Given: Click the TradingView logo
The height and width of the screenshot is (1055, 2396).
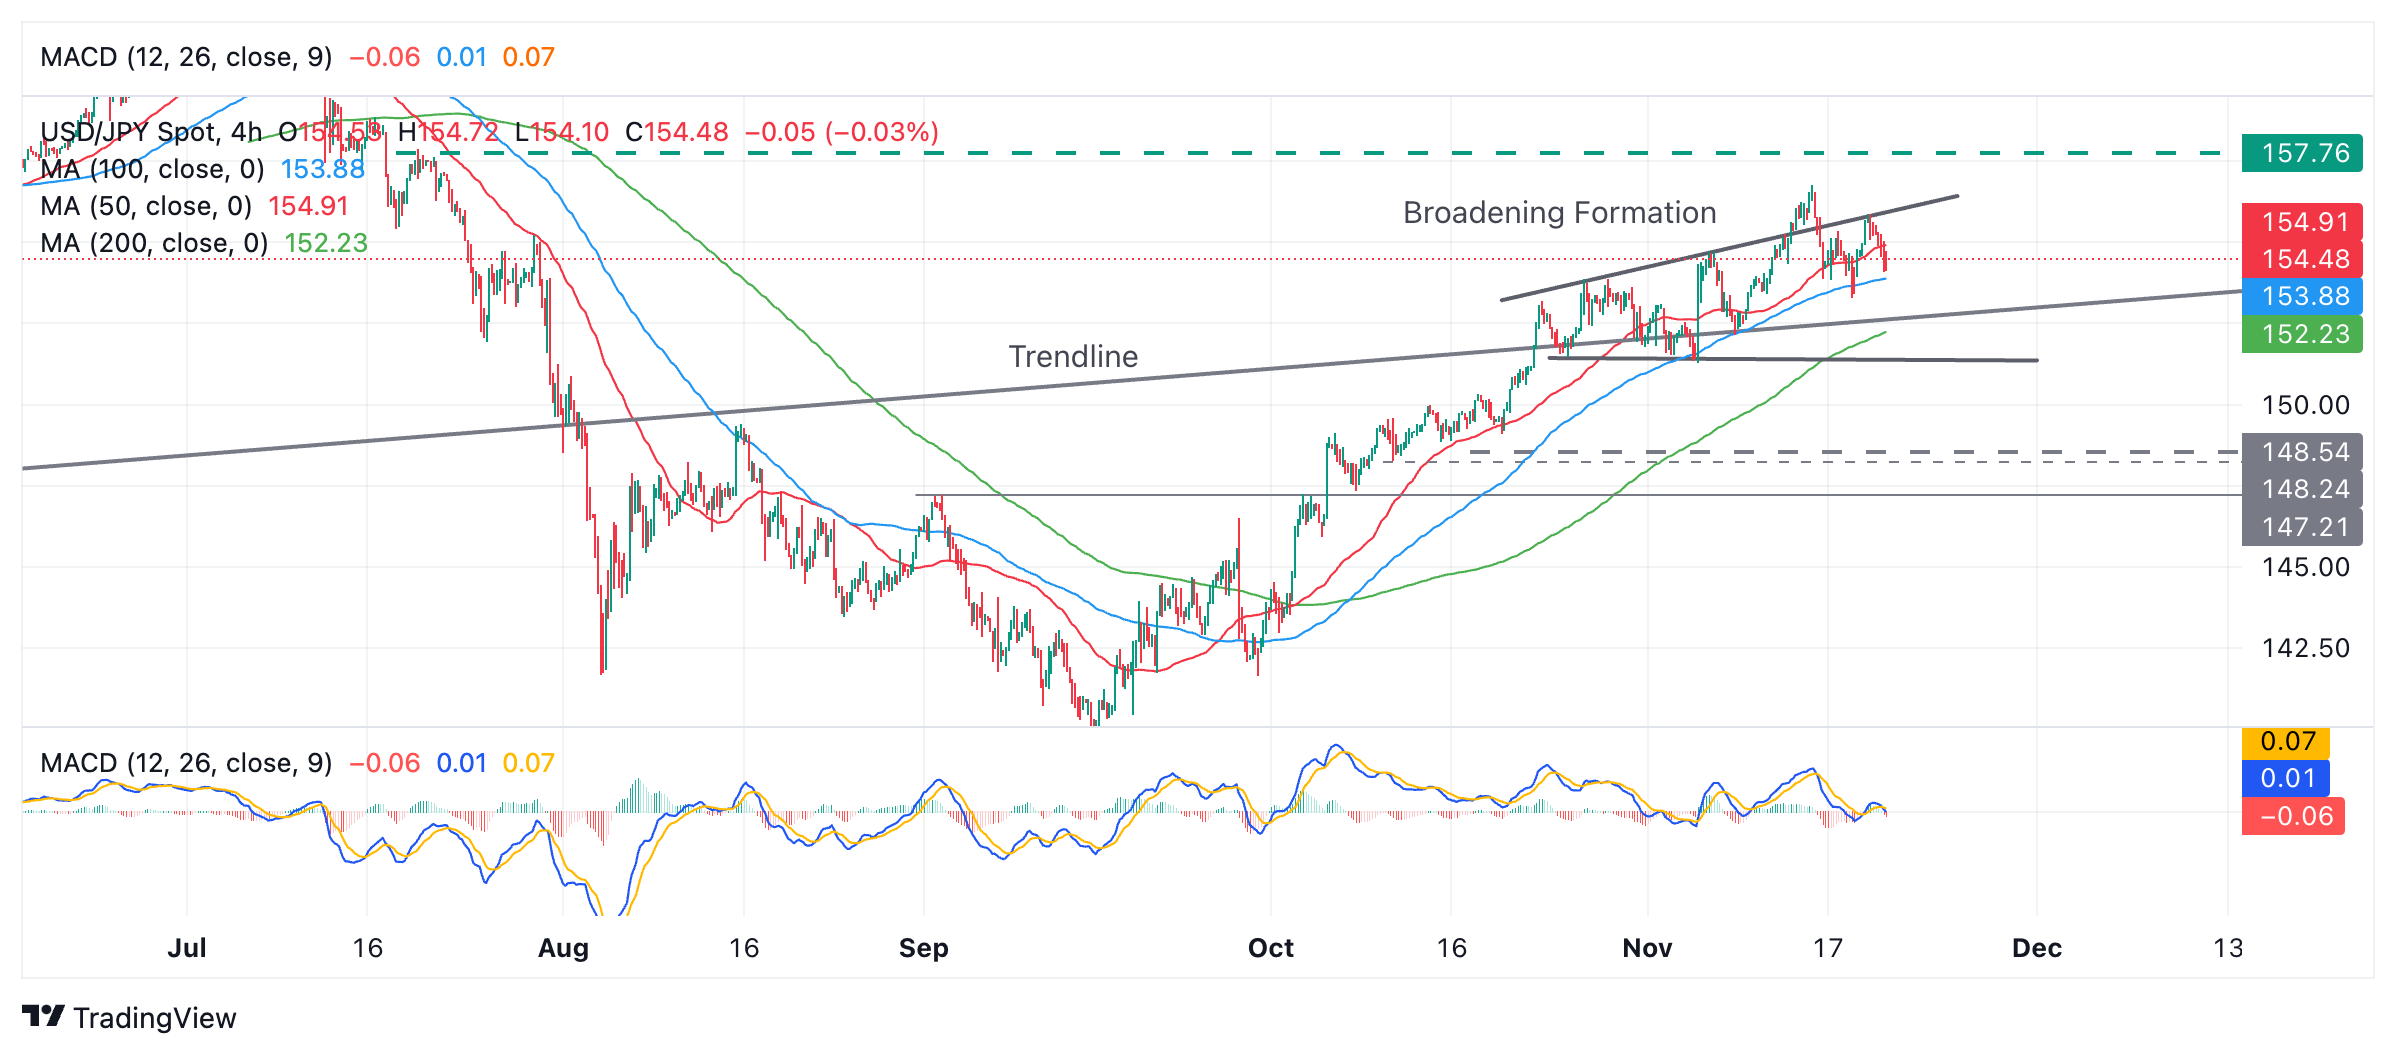Looking at the screenshot, I should click(129, 1017).
